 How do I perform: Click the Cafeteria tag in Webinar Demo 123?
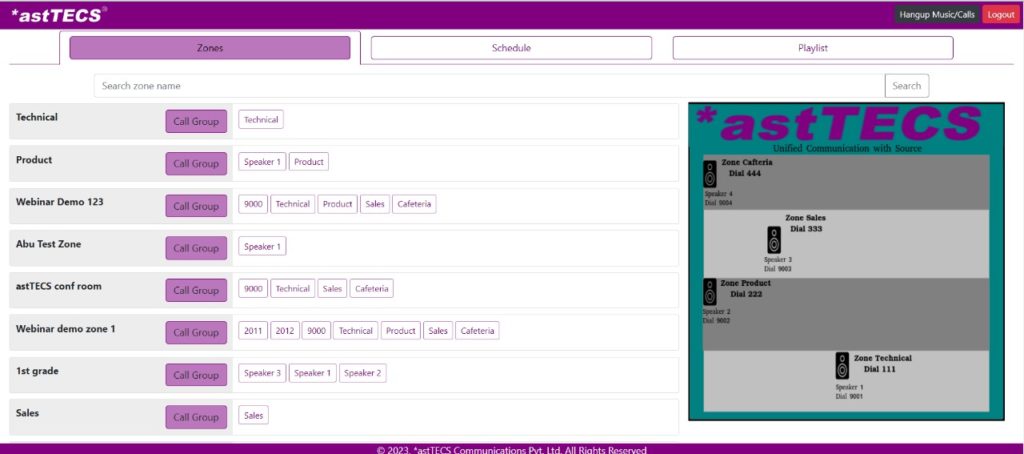(414, 204)
